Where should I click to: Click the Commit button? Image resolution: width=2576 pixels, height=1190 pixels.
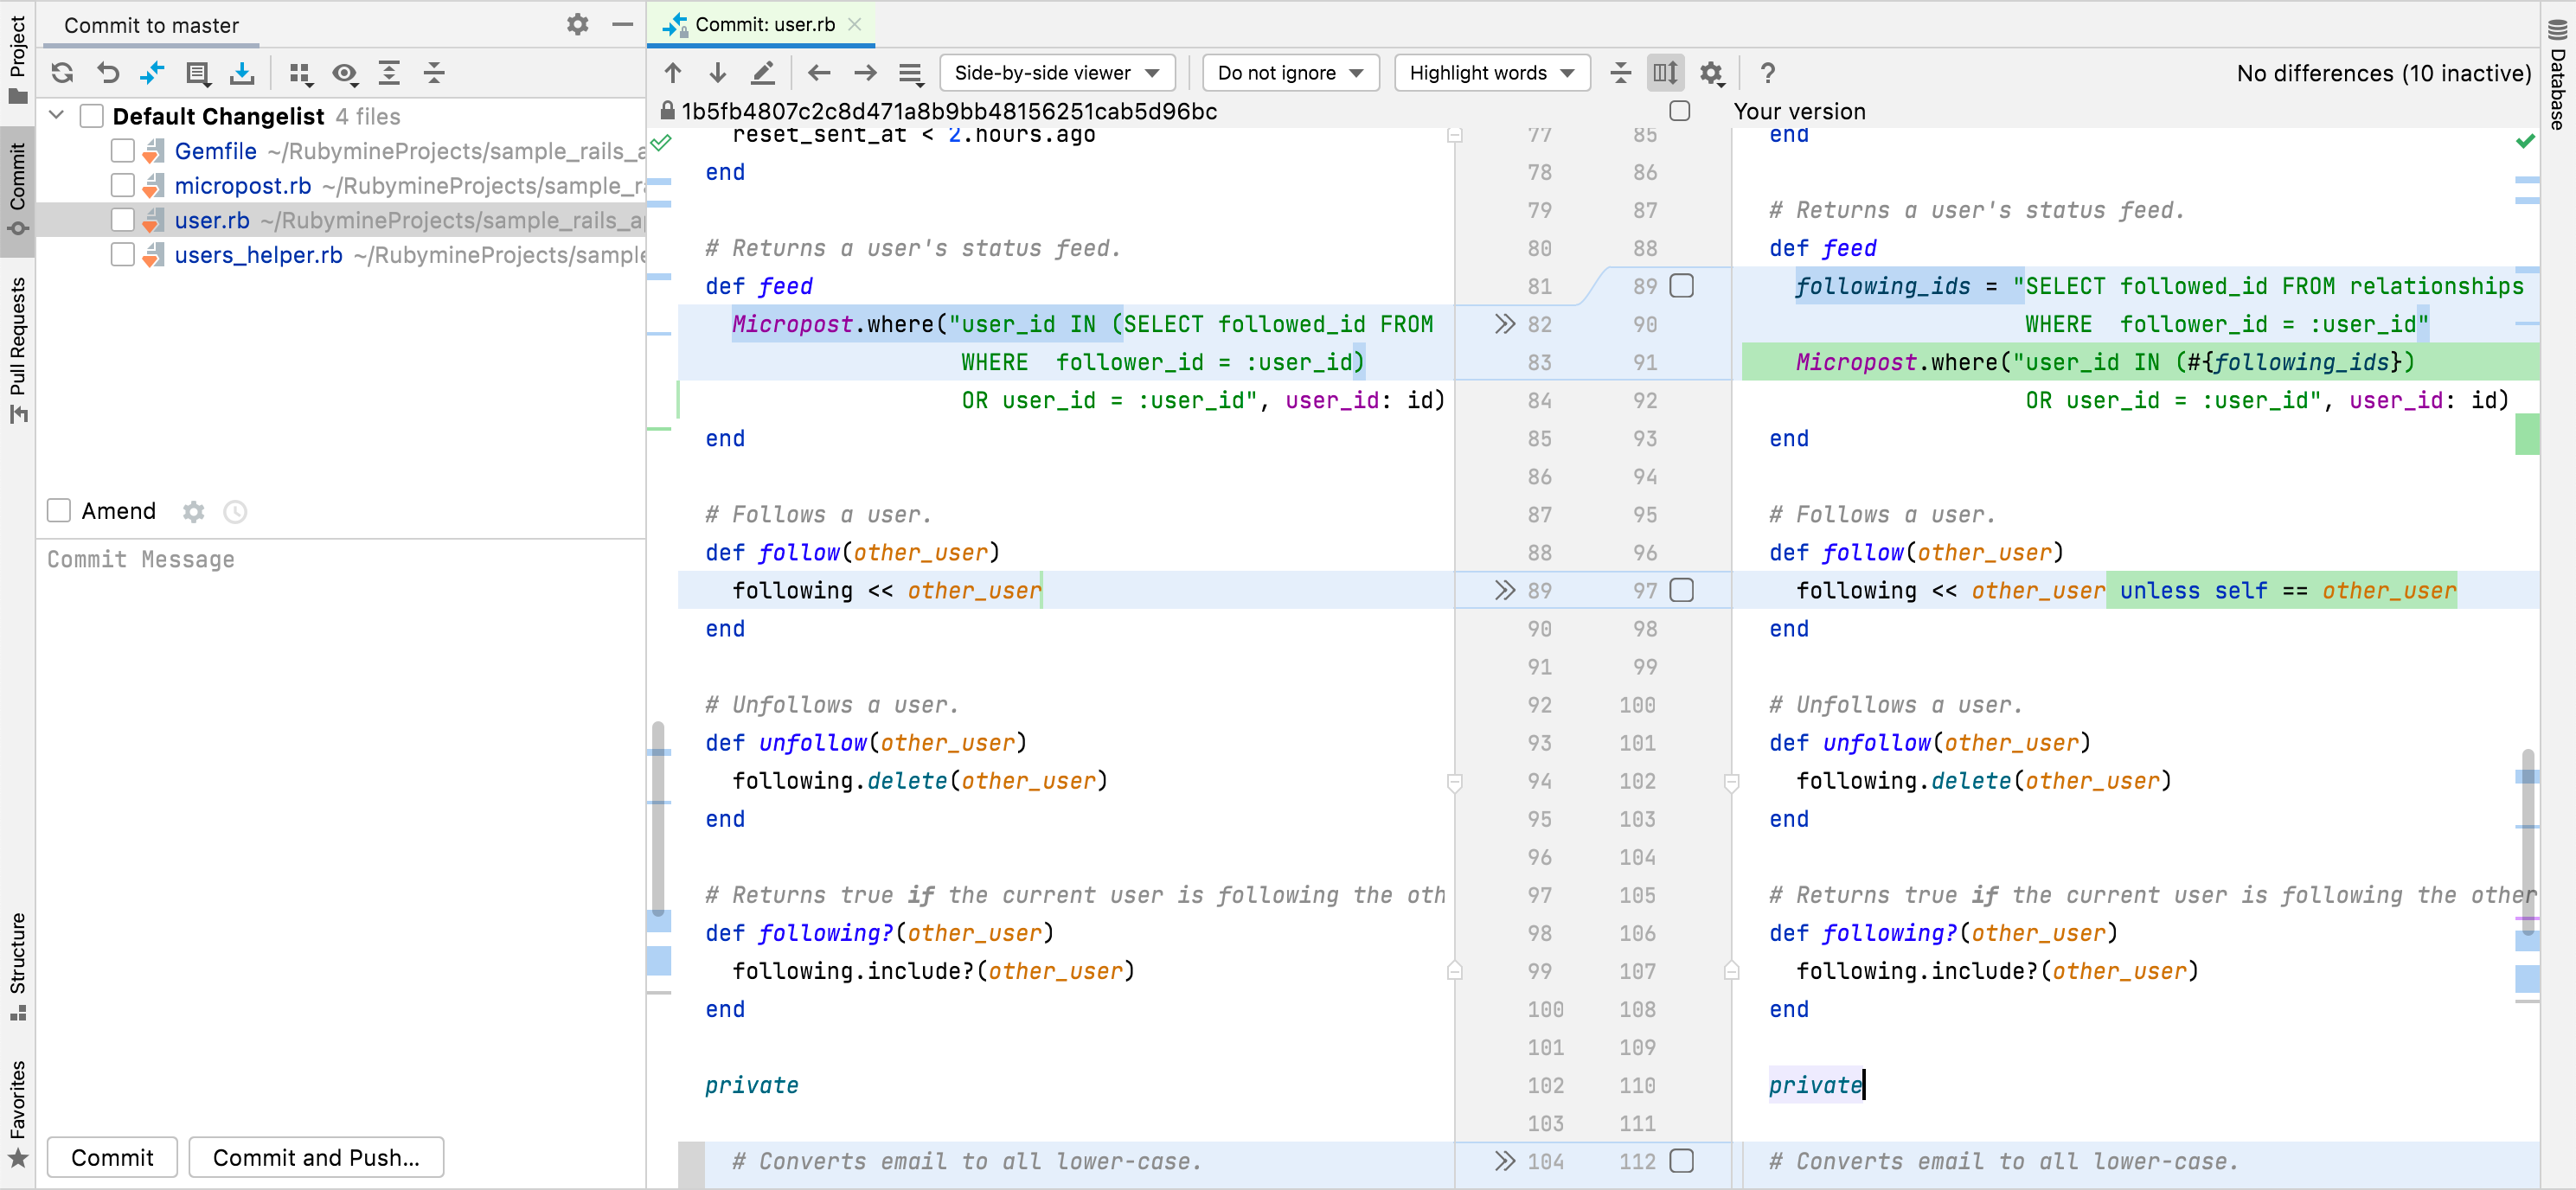pyautogui.click(x=111, y=1157)
